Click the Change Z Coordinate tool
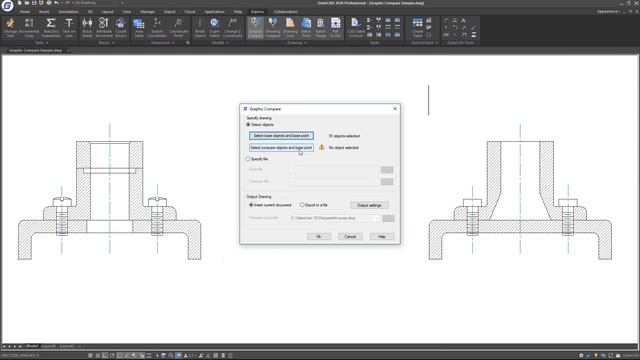 pos(232,27)
